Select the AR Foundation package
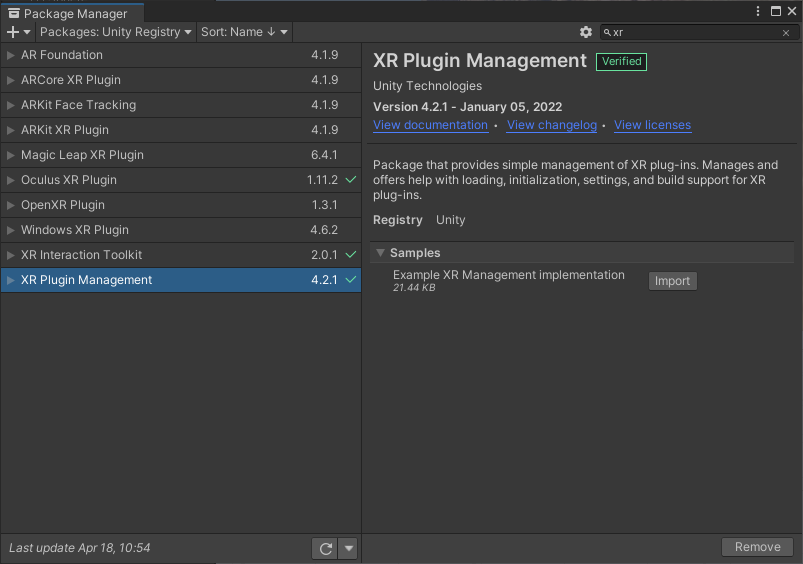The height and width of the screenshot is (564, 803). (181, 55)
